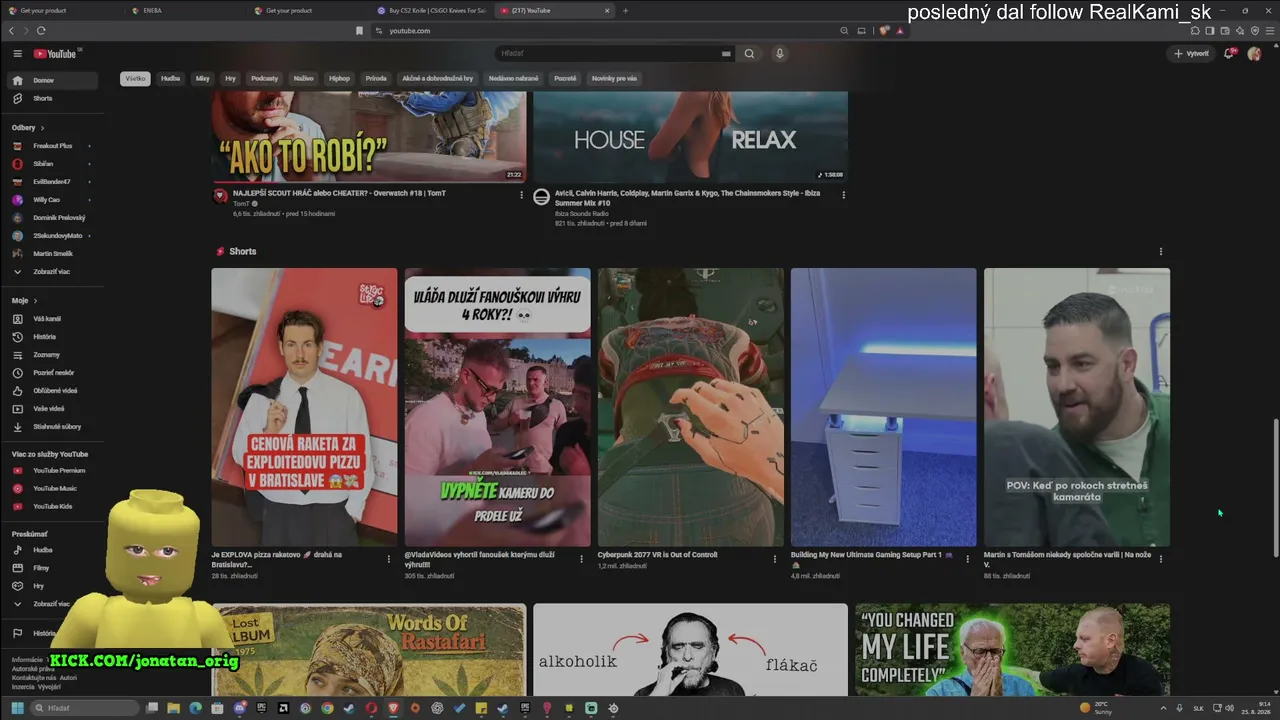Open the NAJLEPŠÍ SCOUT HRÁČ video title
Screen dimensions: 1280x720
(x=339, y=193)
